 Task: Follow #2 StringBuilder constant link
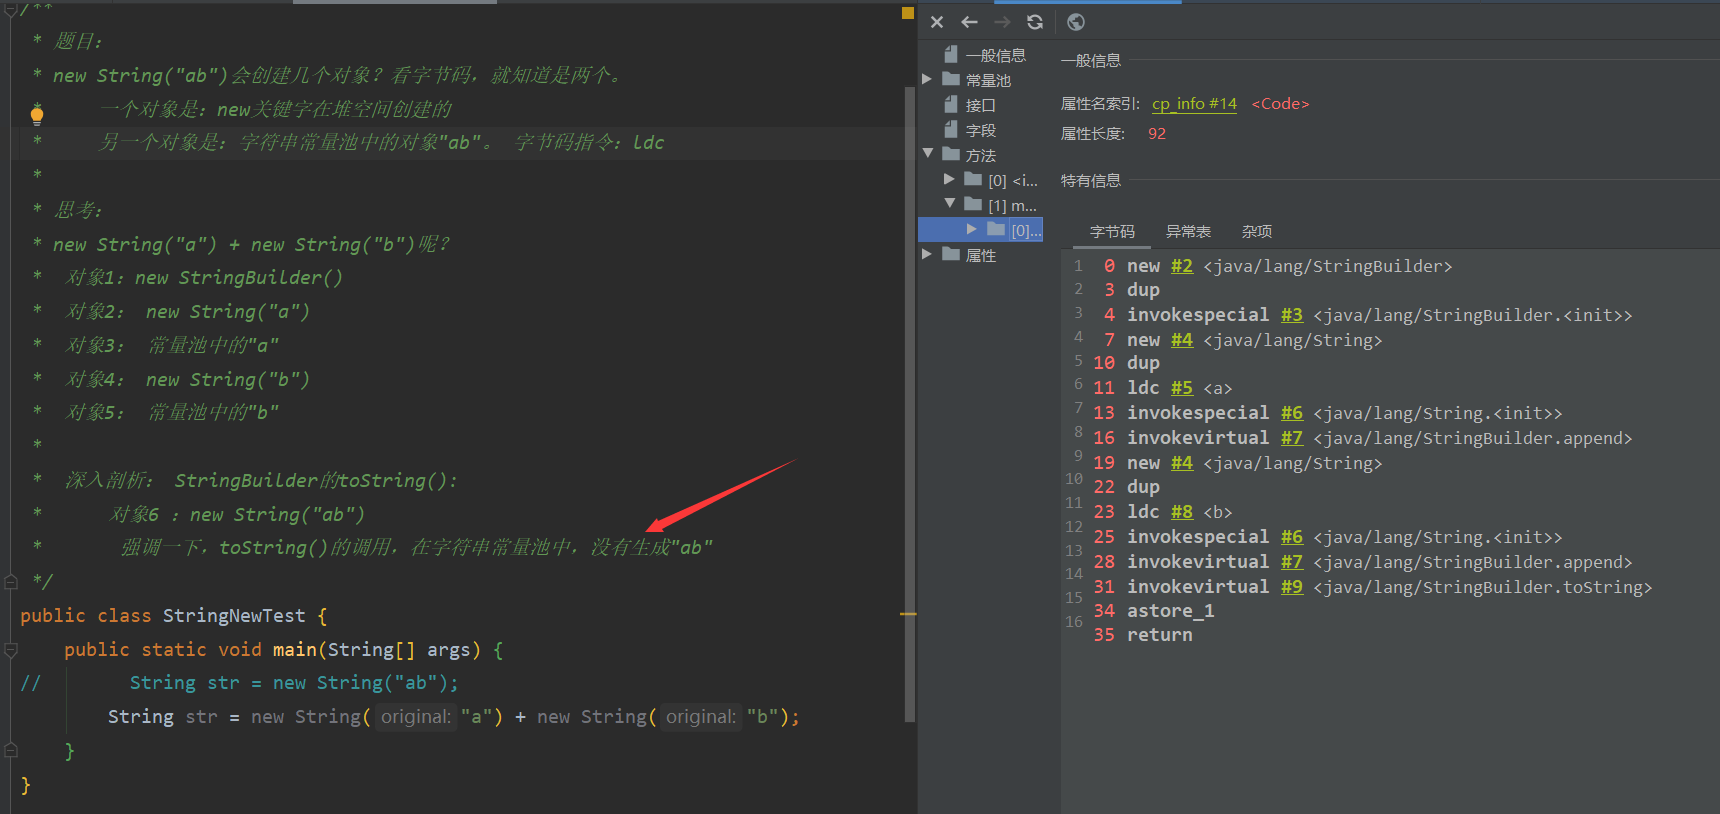click(x=1182, y=266)
